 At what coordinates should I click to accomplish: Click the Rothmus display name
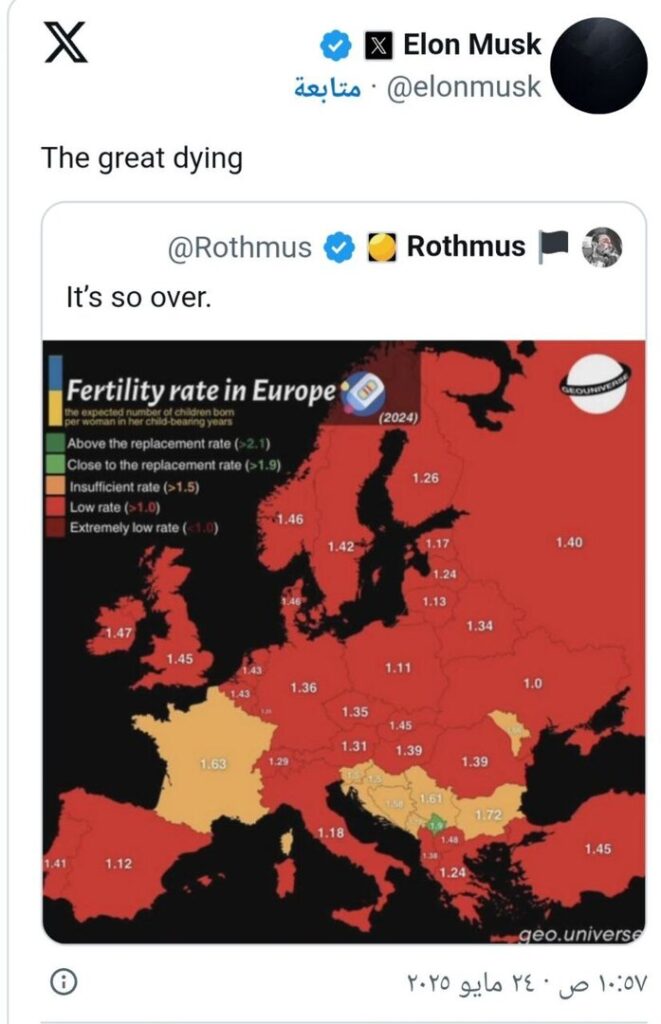pyautogui.click(x=466, y=246)
